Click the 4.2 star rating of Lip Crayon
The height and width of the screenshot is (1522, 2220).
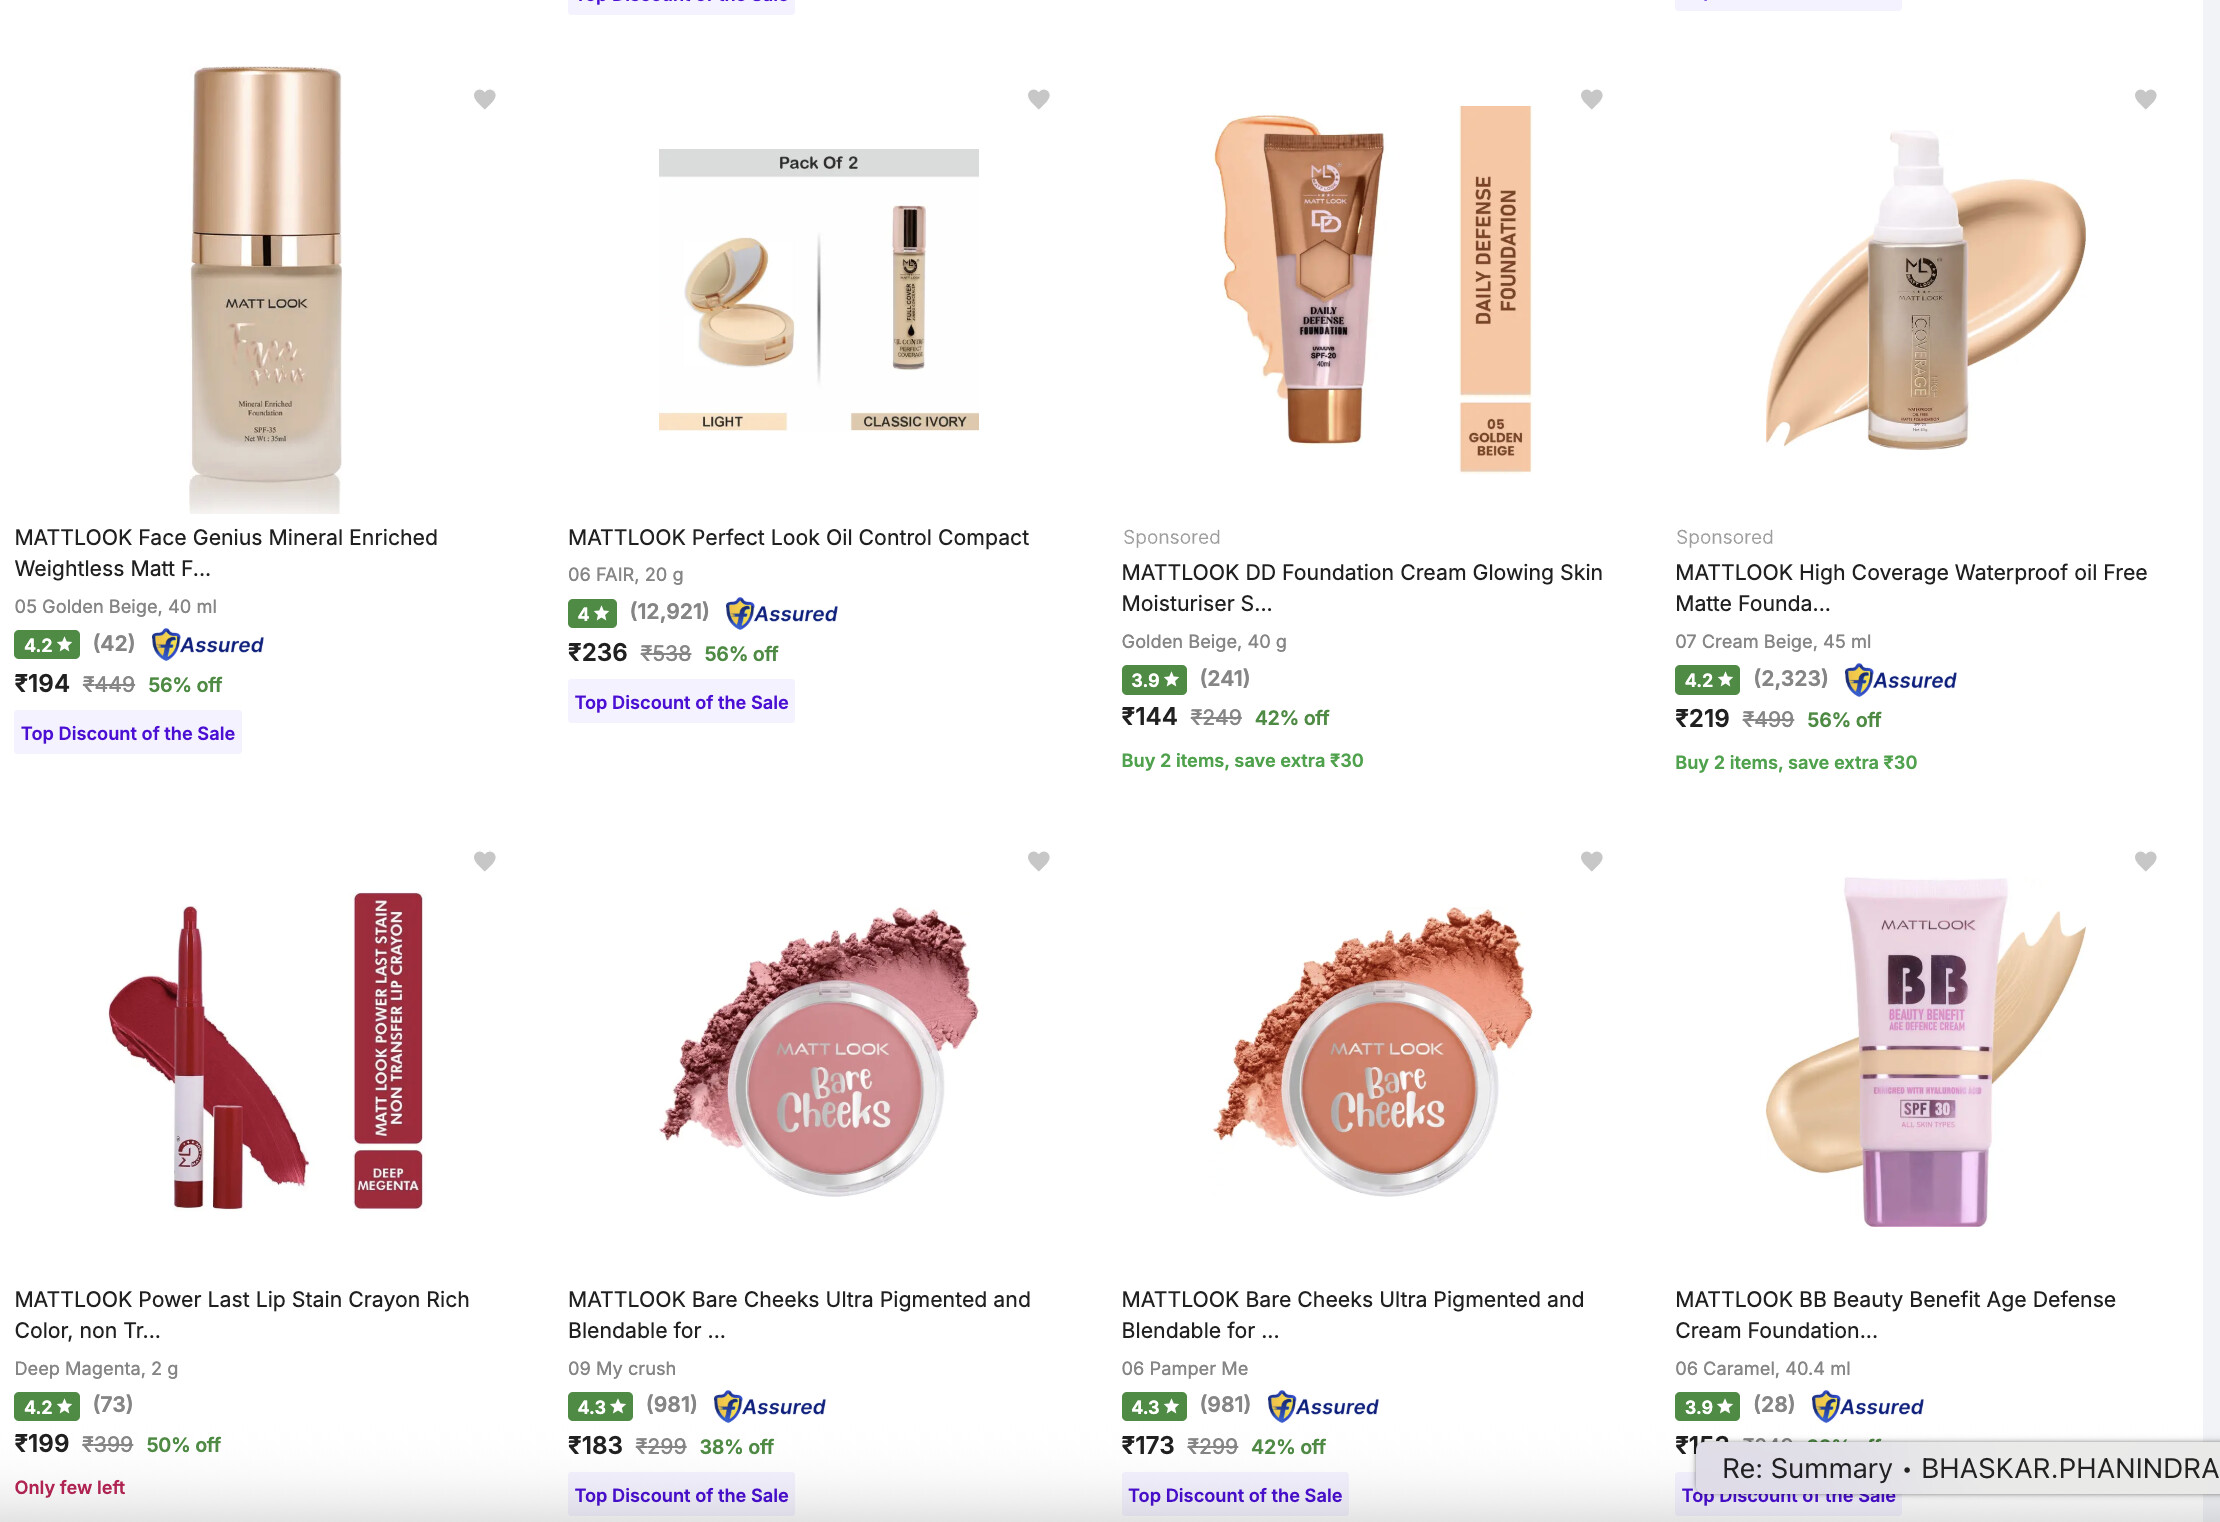pyautogui.click(x=47, y=1407)
